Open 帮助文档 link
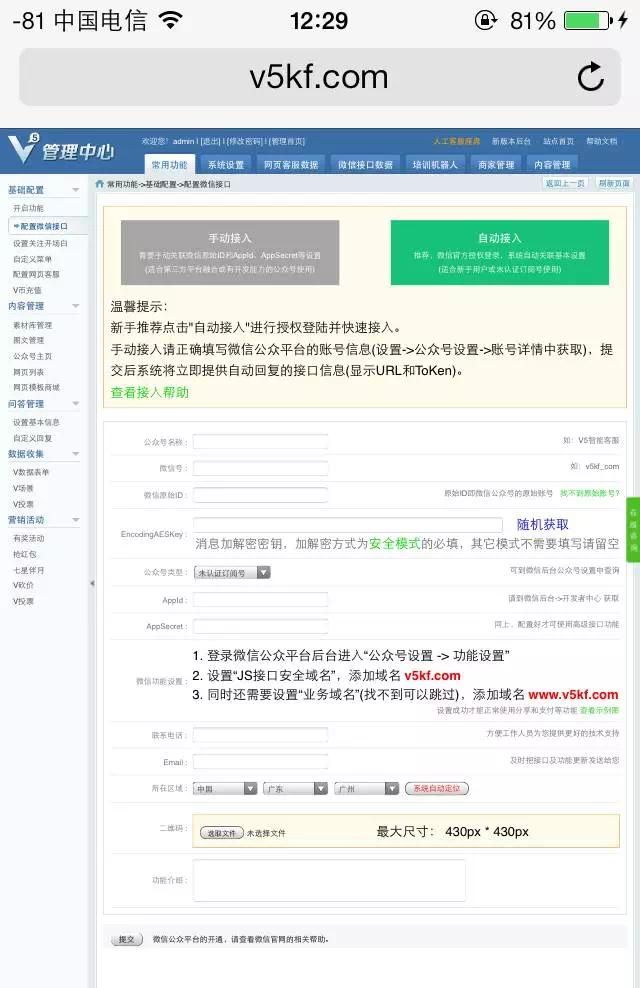Image resolution: width=640 pixels, height=988 pixels. 602,141
